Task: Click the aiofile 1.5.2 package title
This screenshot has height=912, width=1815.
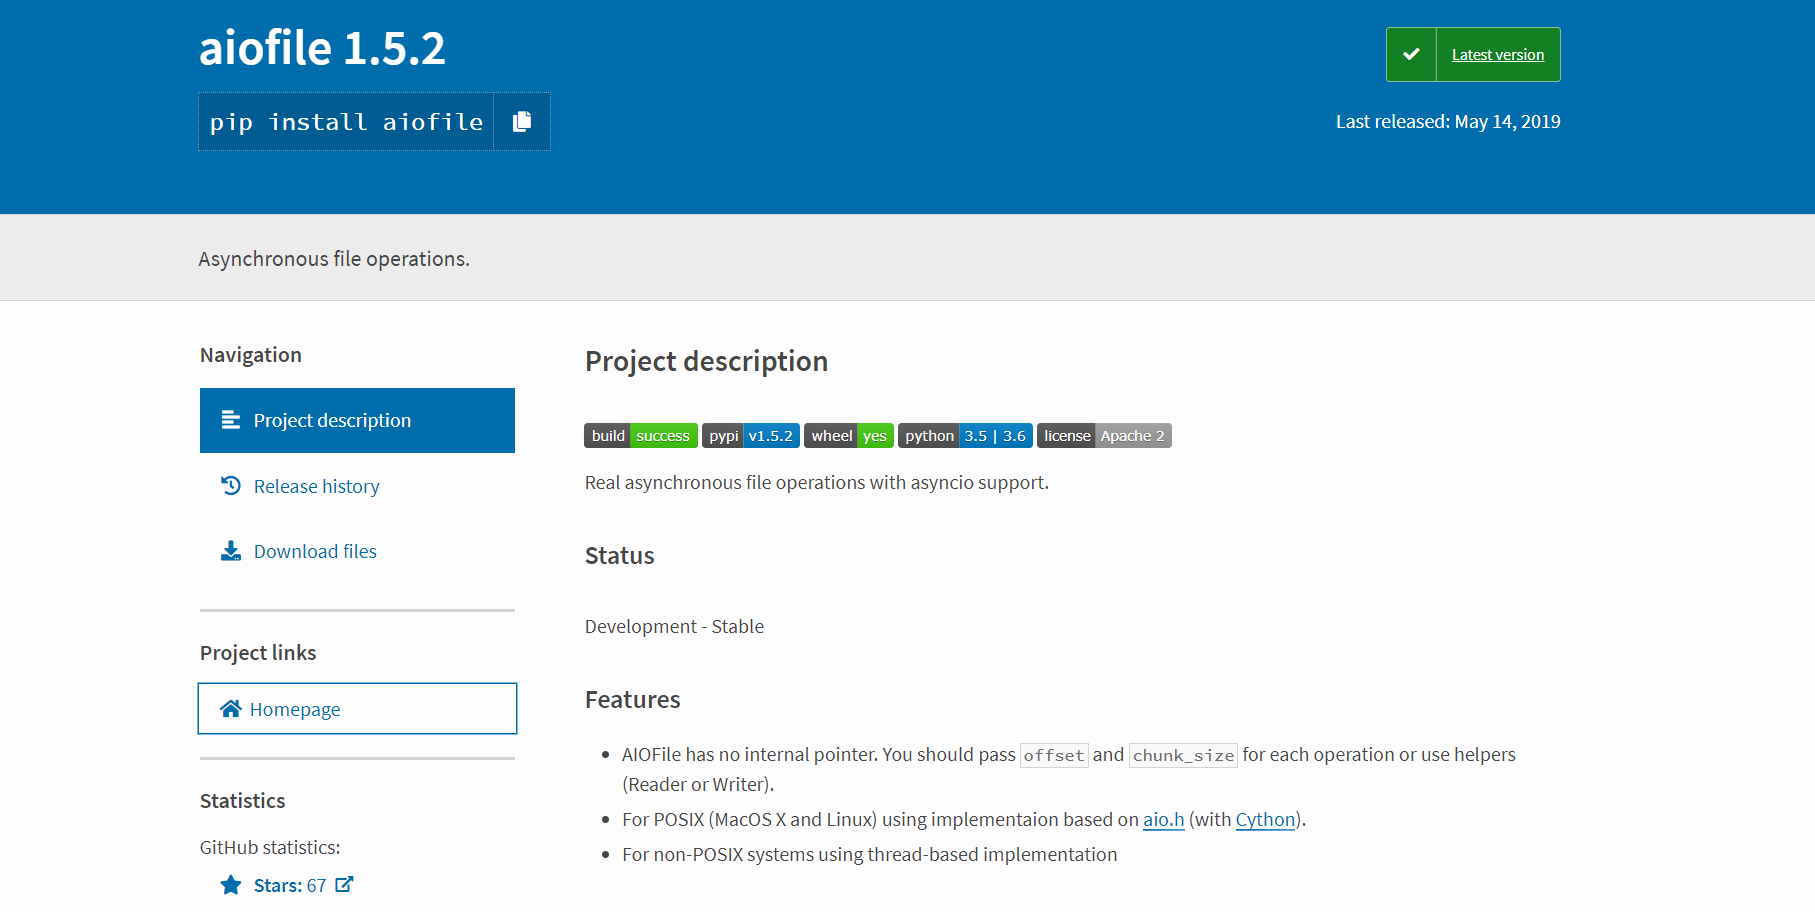Action: pyautogui.click(x=322, y=48)
